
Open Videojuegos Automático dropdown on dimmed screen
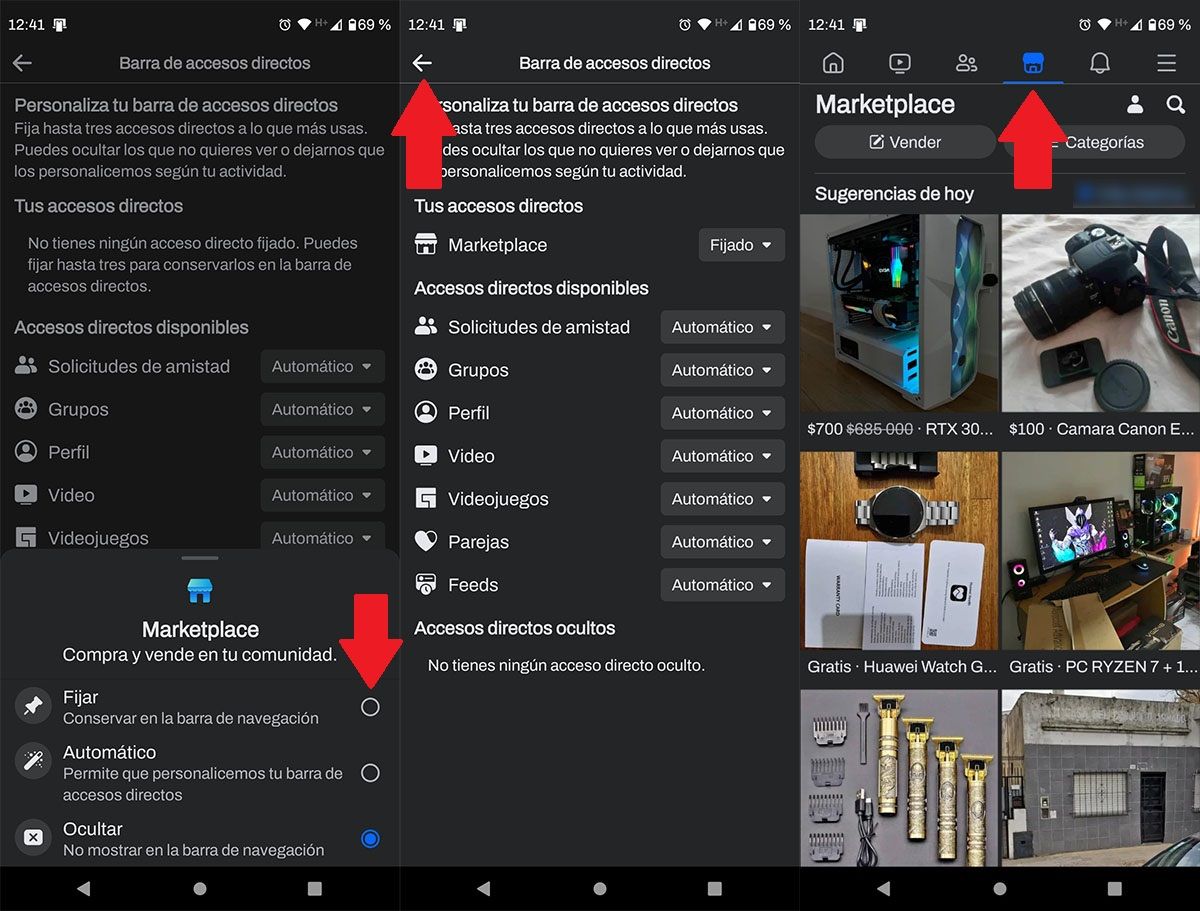pyautogui.click(x=323, y=538)
